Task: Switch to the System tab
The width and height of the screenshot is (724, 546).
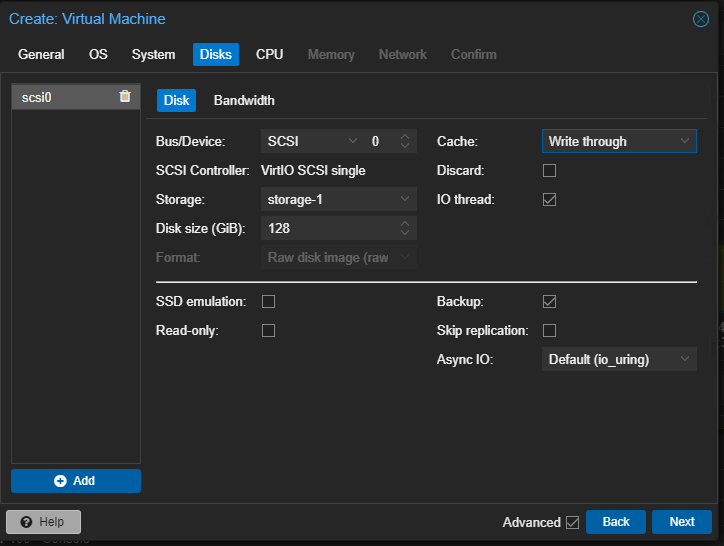Action: pos(153,55)
